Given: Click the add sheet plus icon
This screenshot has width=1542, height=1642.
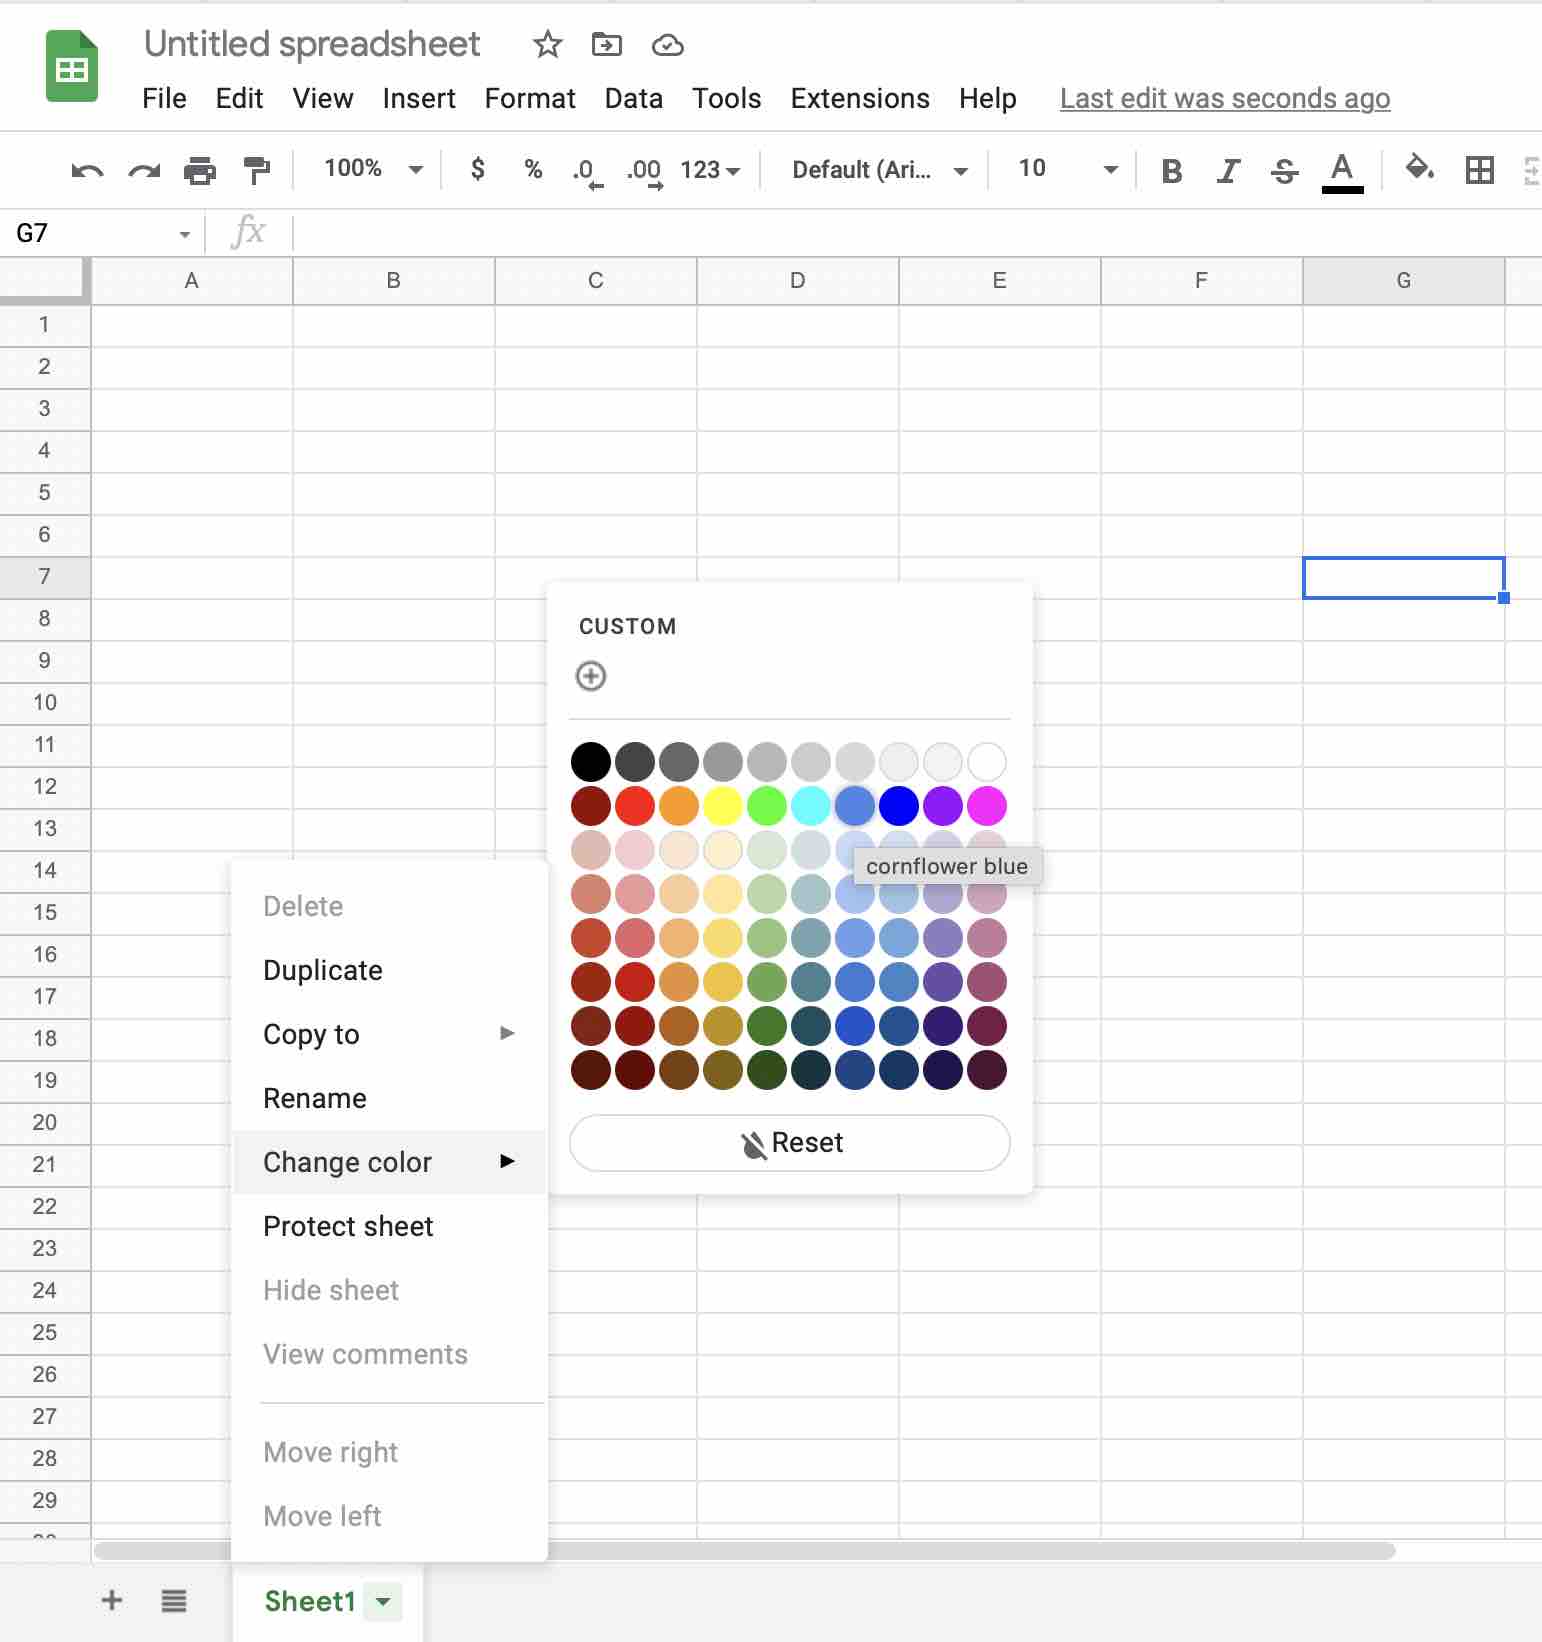Looking at the screenshot, I should tap(112, 1600).
